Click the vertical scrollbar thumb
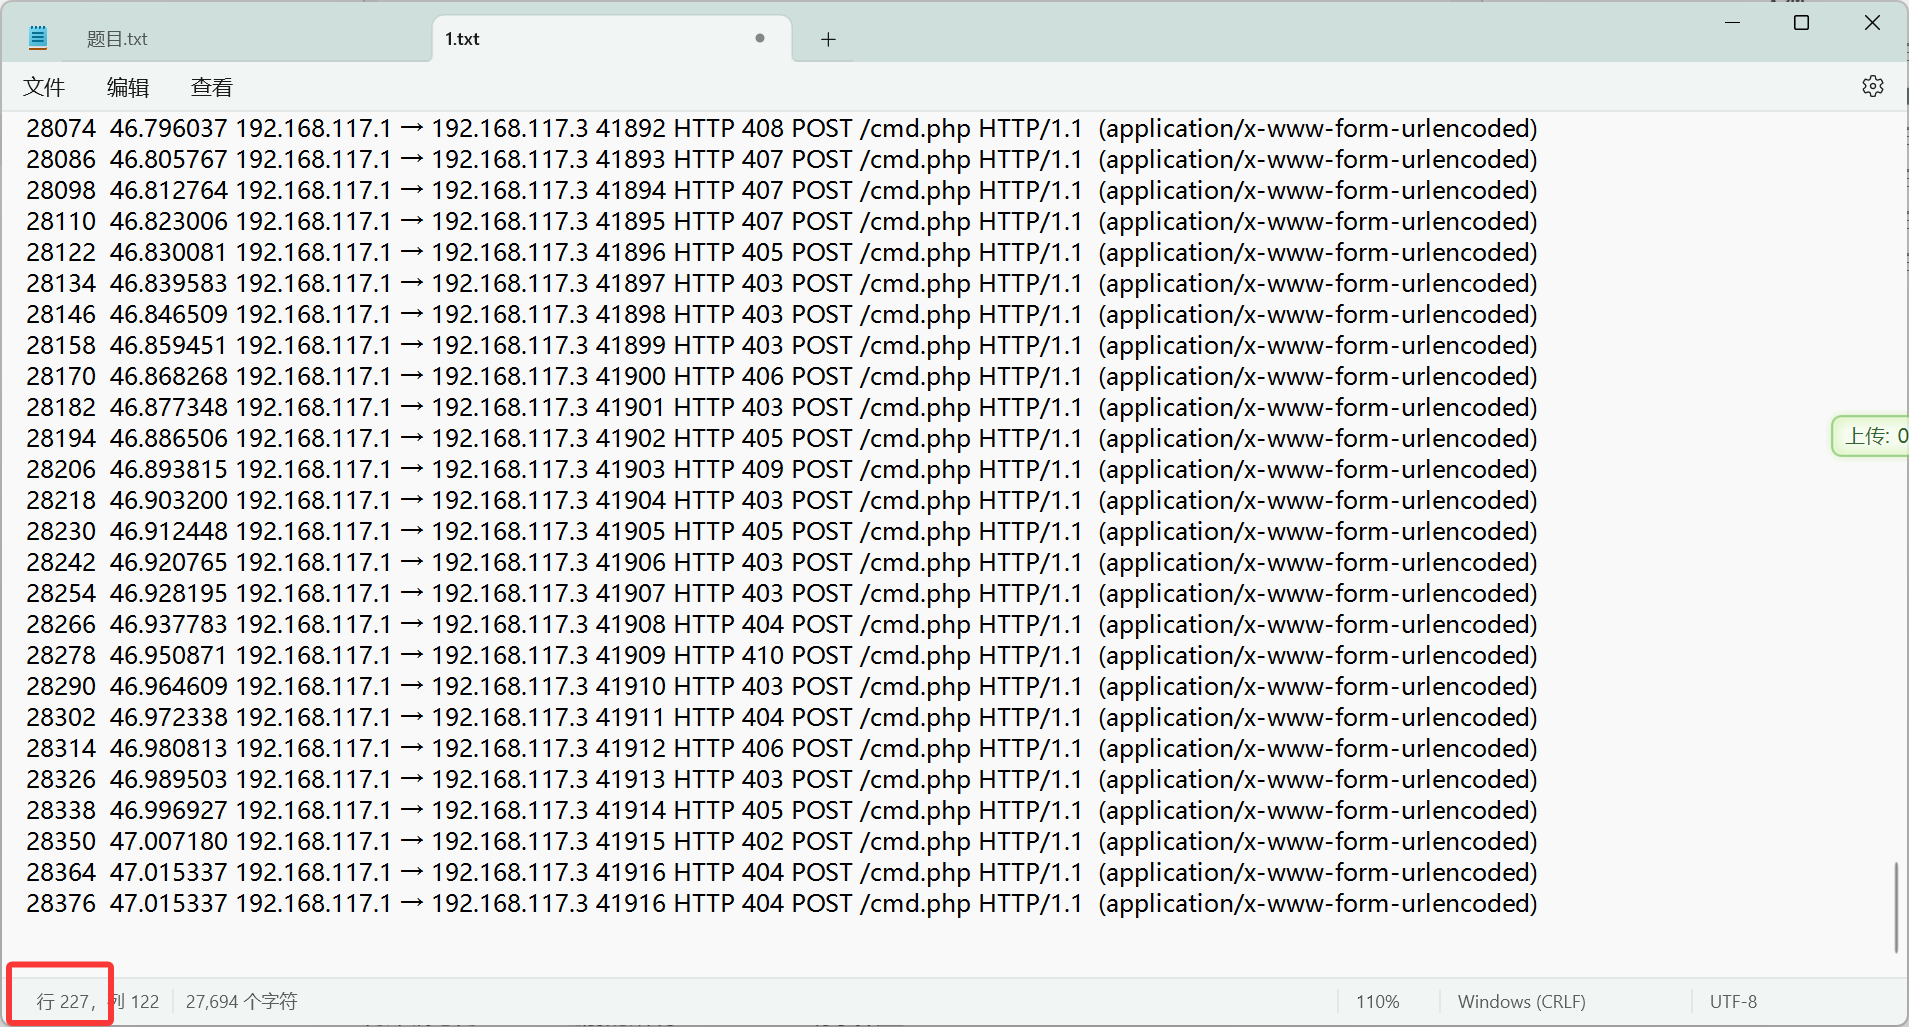Image resolution: width=1909 pixels, height=1027 pixels. 1895,906
